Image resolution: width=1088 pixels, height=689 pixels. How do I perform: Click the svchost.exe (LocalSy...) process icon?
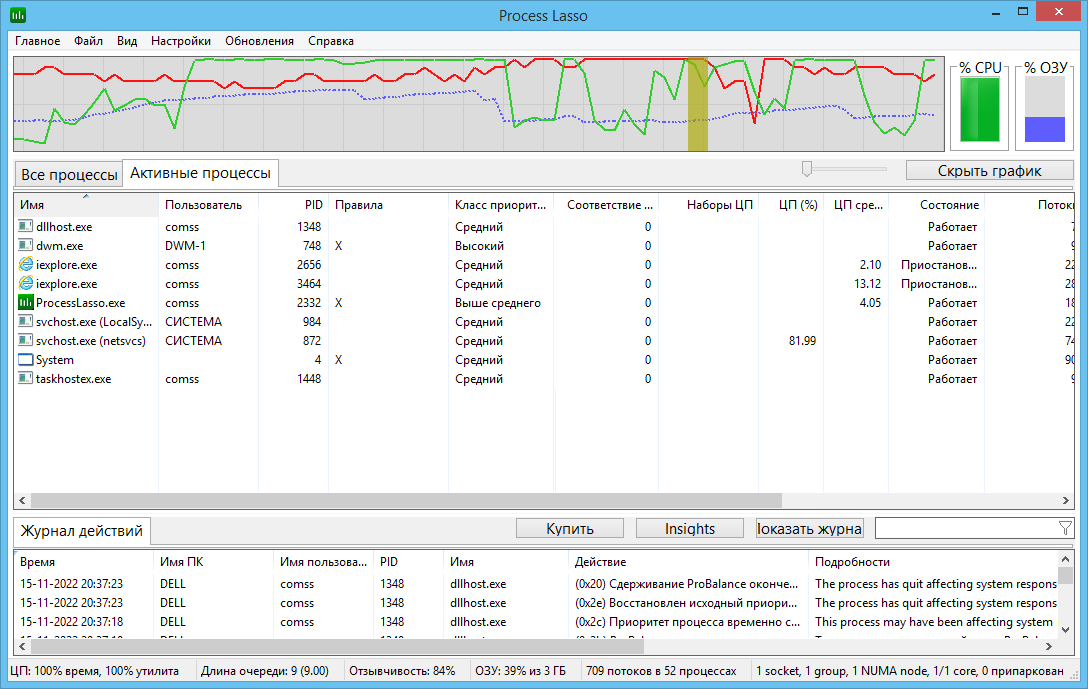26,321
